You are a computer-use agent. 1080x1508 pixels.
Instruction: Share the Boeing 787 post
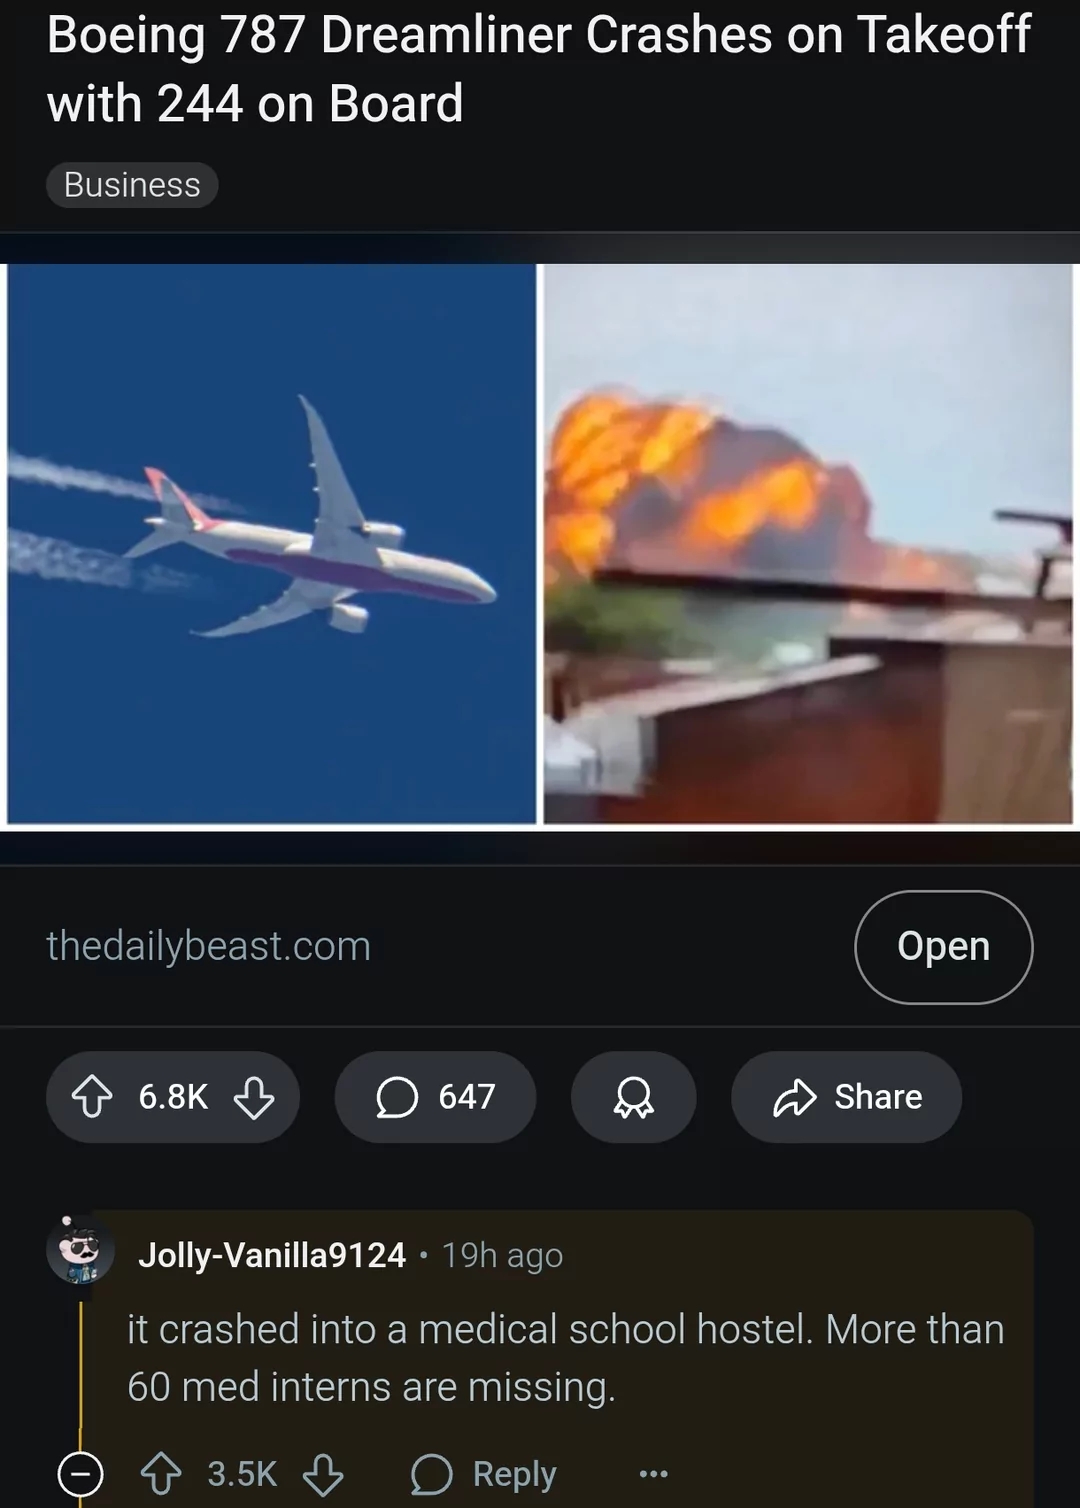pyautogui.click(x=846, y=1097)
